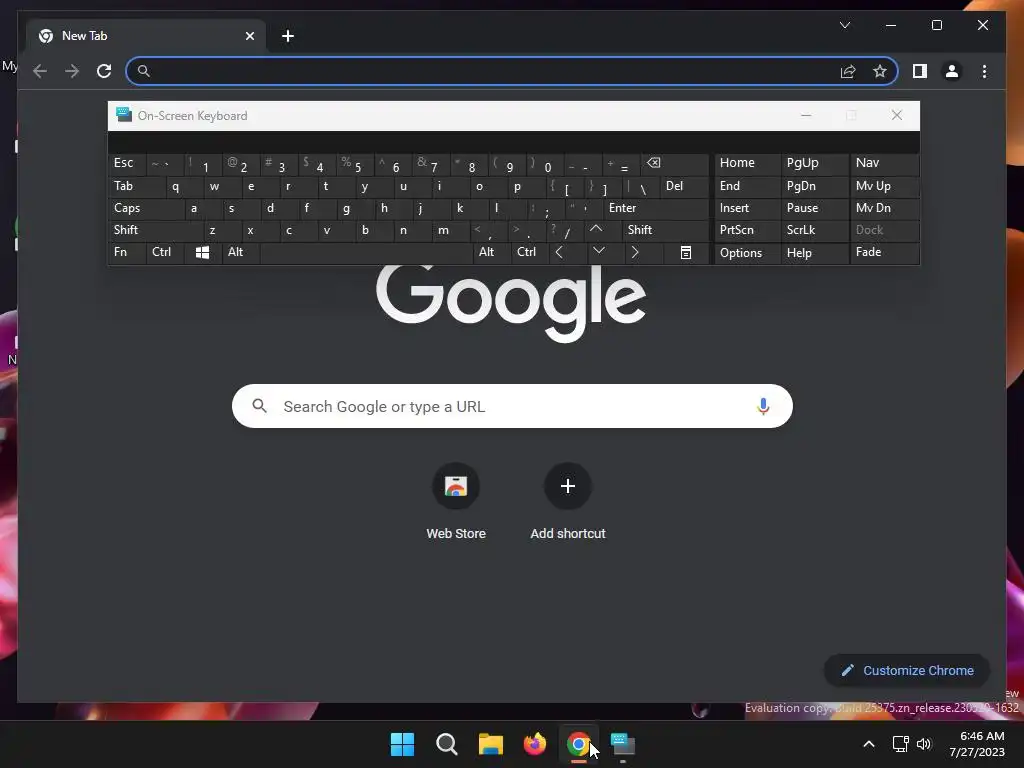Tap the Tab key
Viewport: 1024px width, 768px height.
tap(136, 186)
